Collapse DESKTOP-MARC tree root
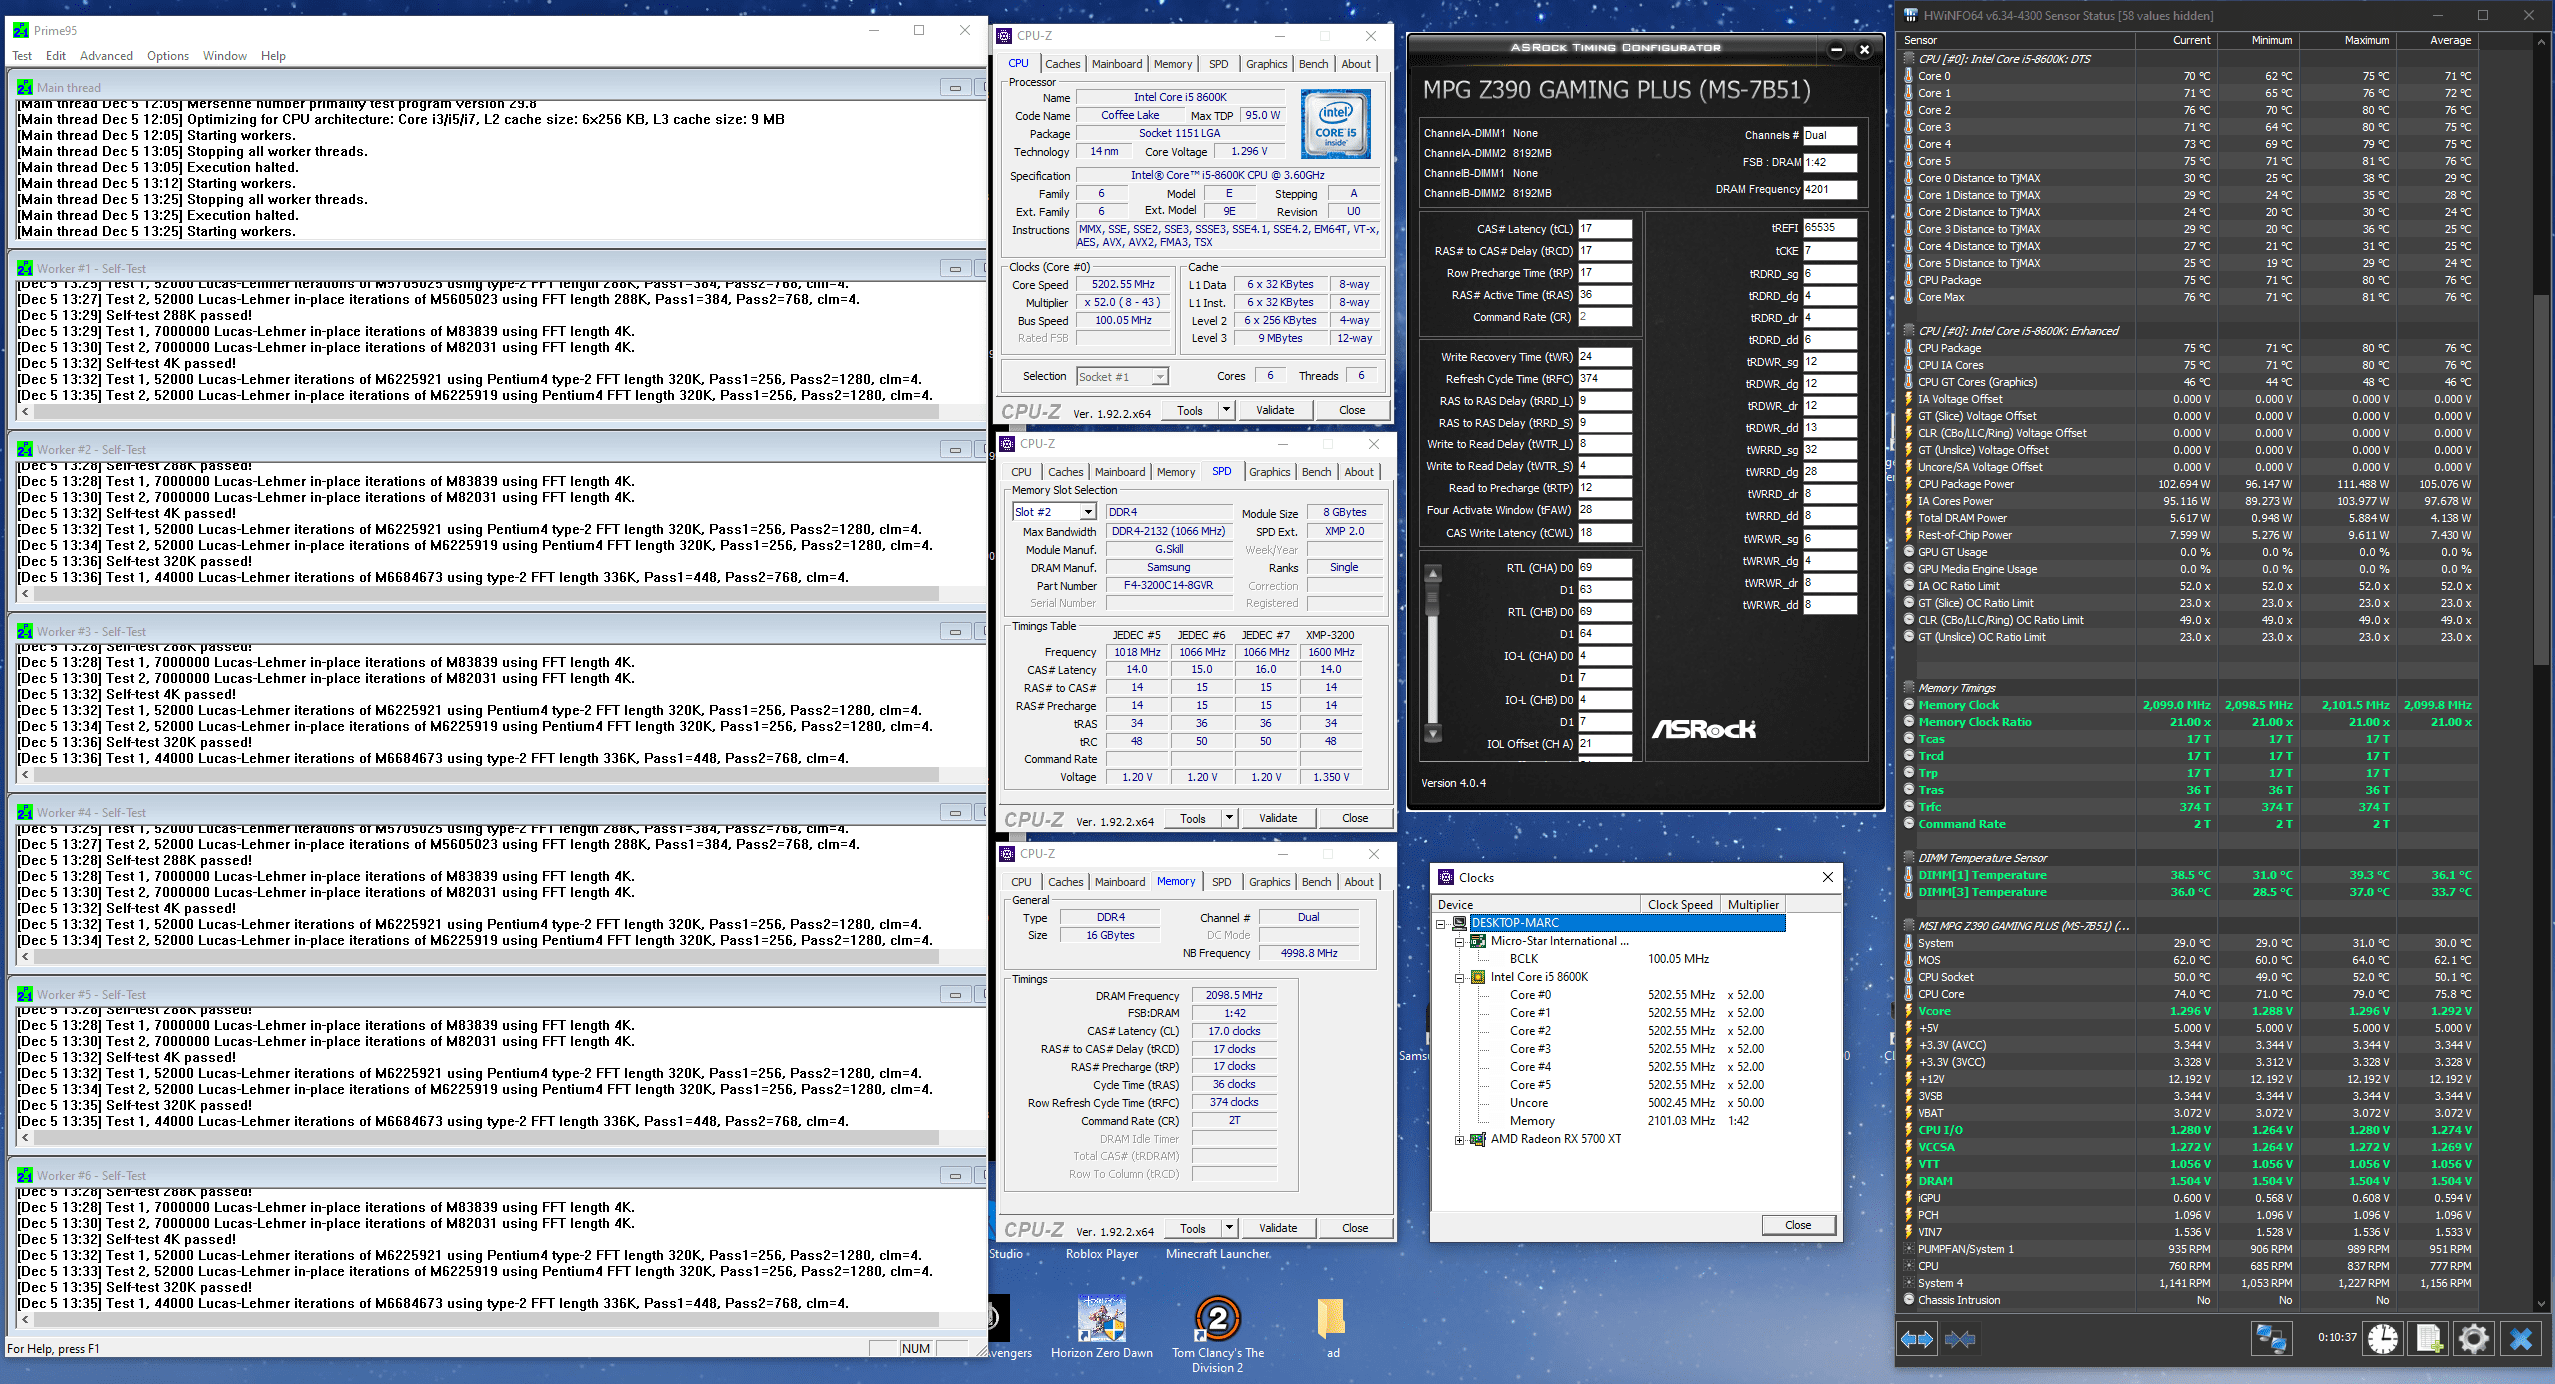 pos(1442,923)
